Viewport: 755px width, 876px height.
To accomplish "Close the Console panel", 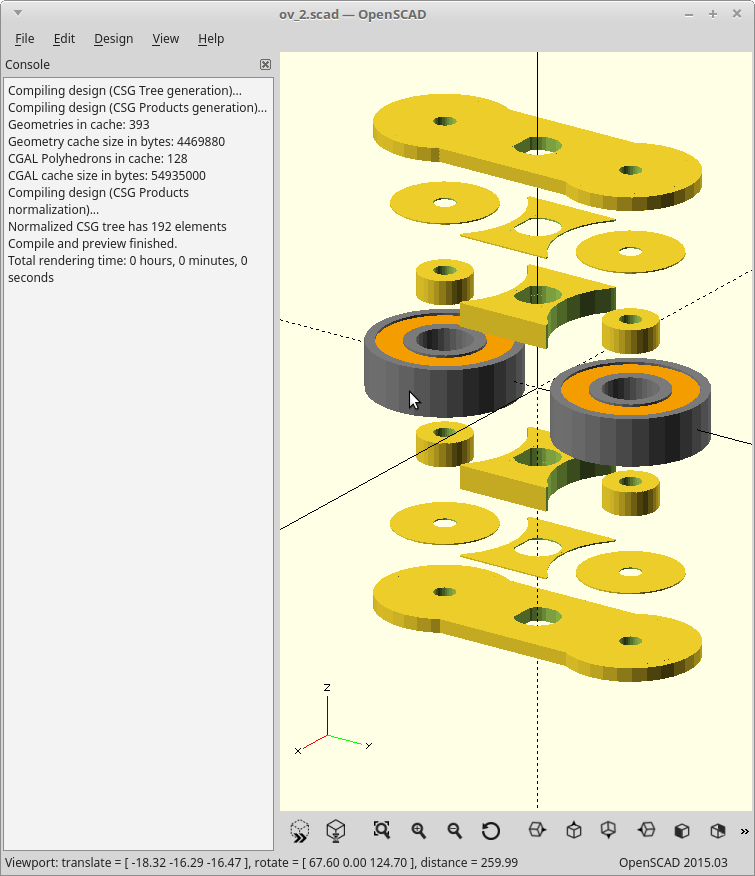I will click(x=265, y=64).
